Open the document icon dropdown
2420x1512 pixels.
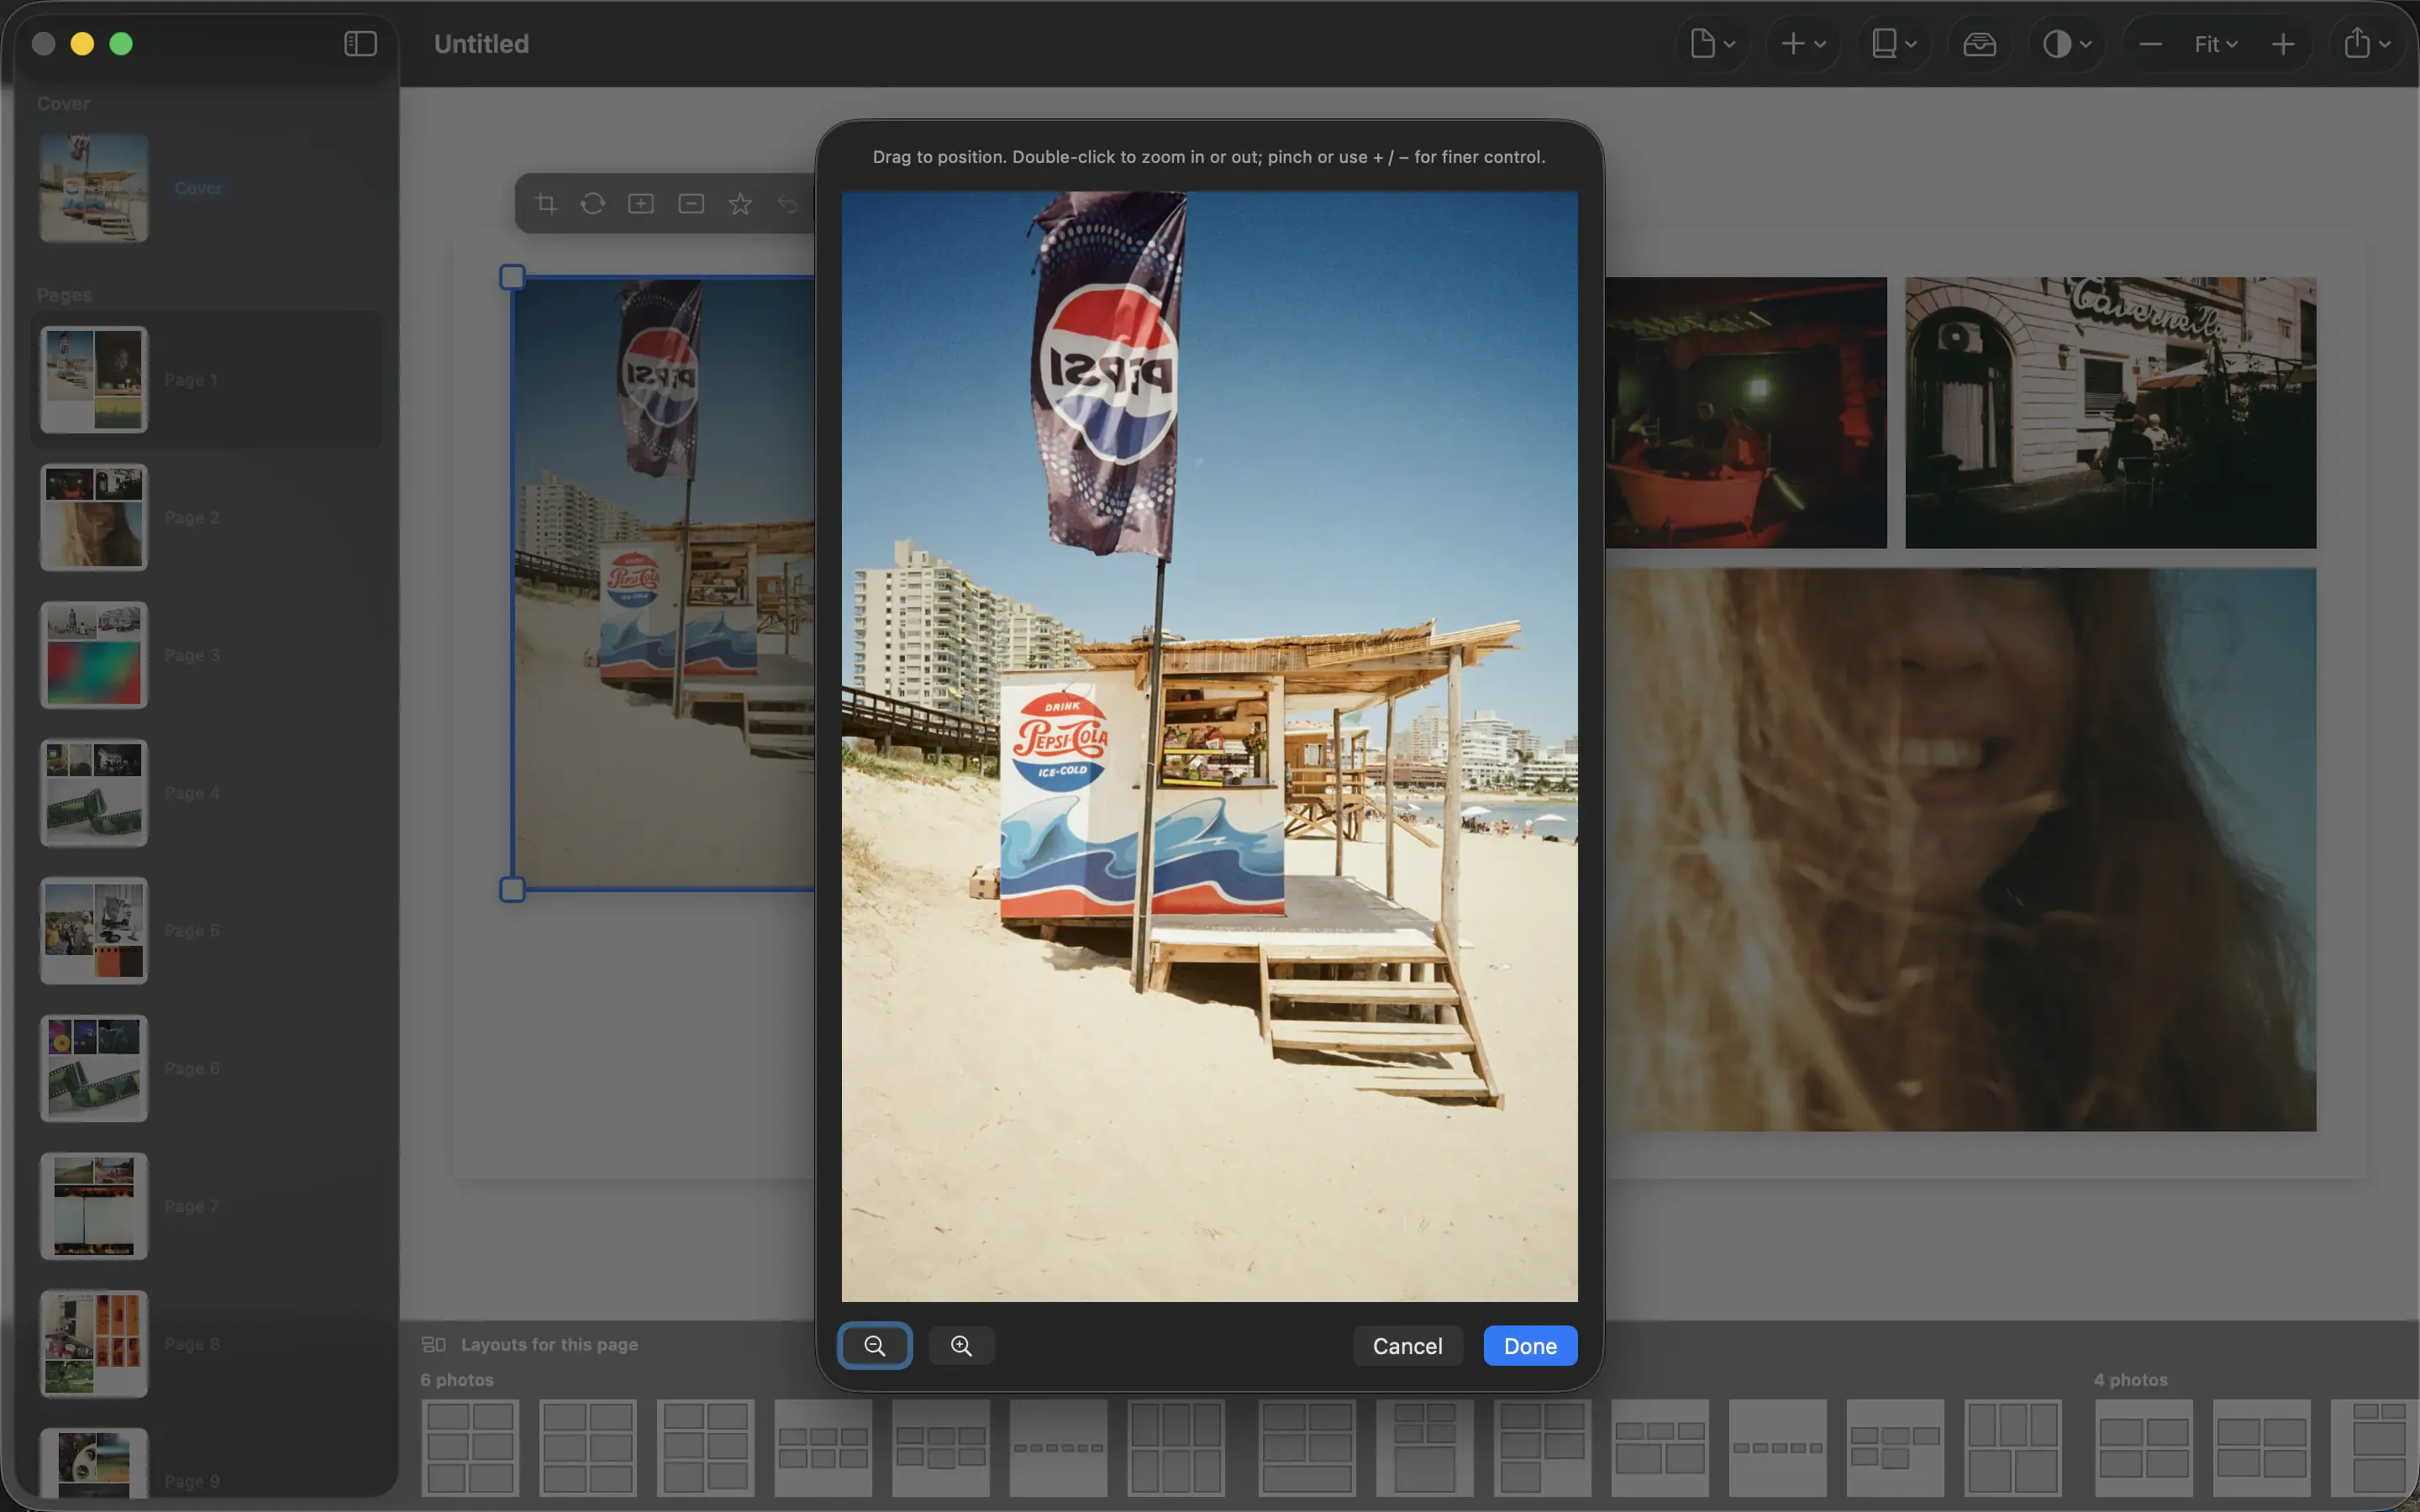1712,44
